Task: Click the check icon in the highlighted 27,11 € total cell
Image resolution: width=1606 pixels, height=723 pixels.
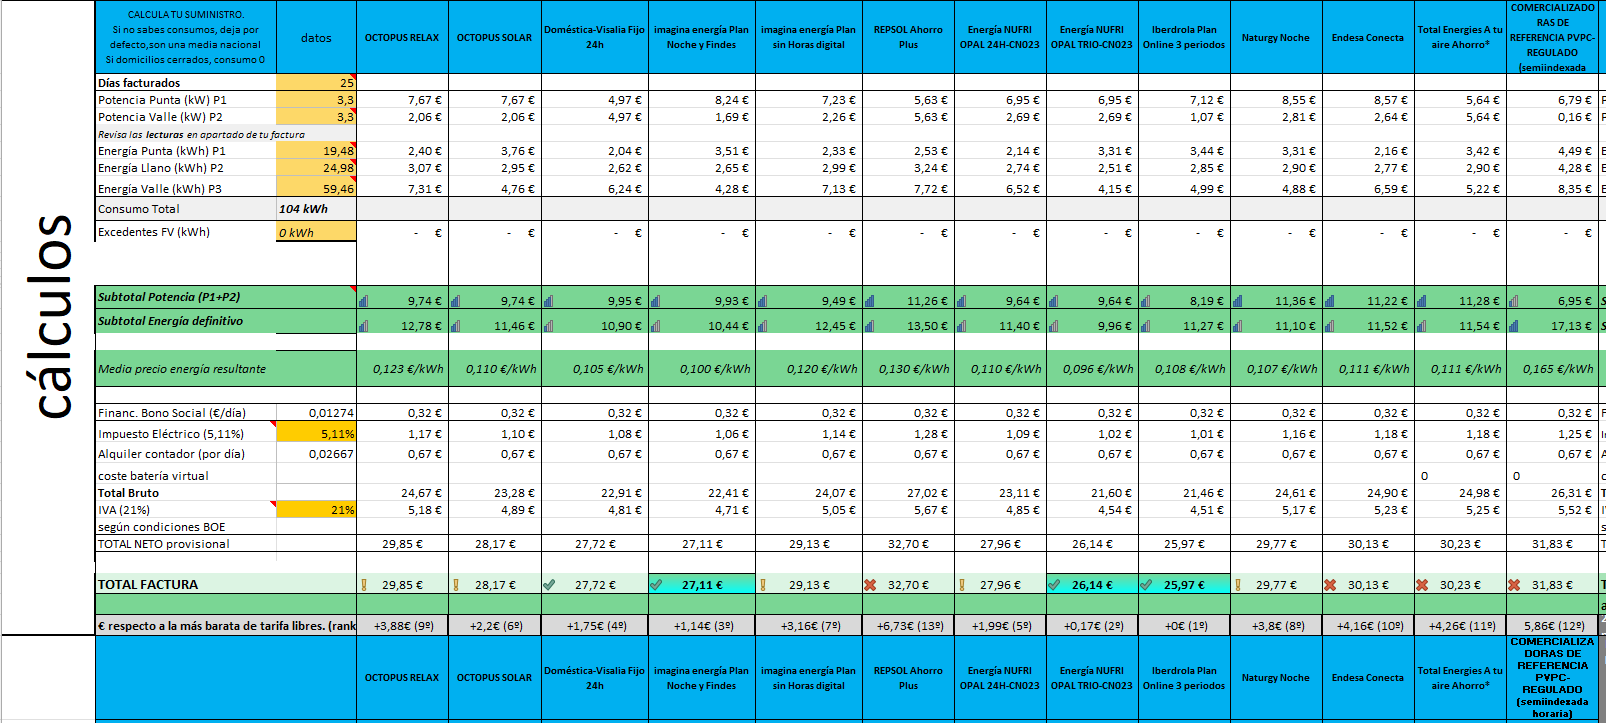Action: click(x=656, y=585)
